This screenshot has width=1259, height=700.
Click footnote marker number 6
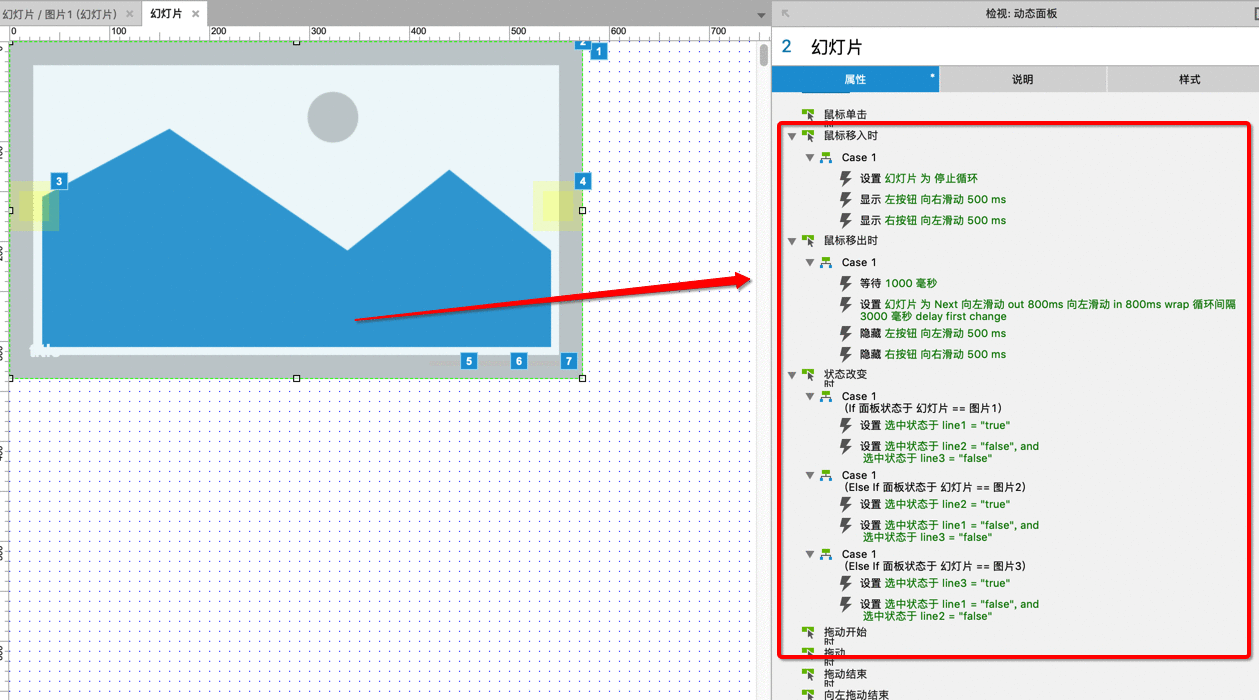click(x=518, y=361)
